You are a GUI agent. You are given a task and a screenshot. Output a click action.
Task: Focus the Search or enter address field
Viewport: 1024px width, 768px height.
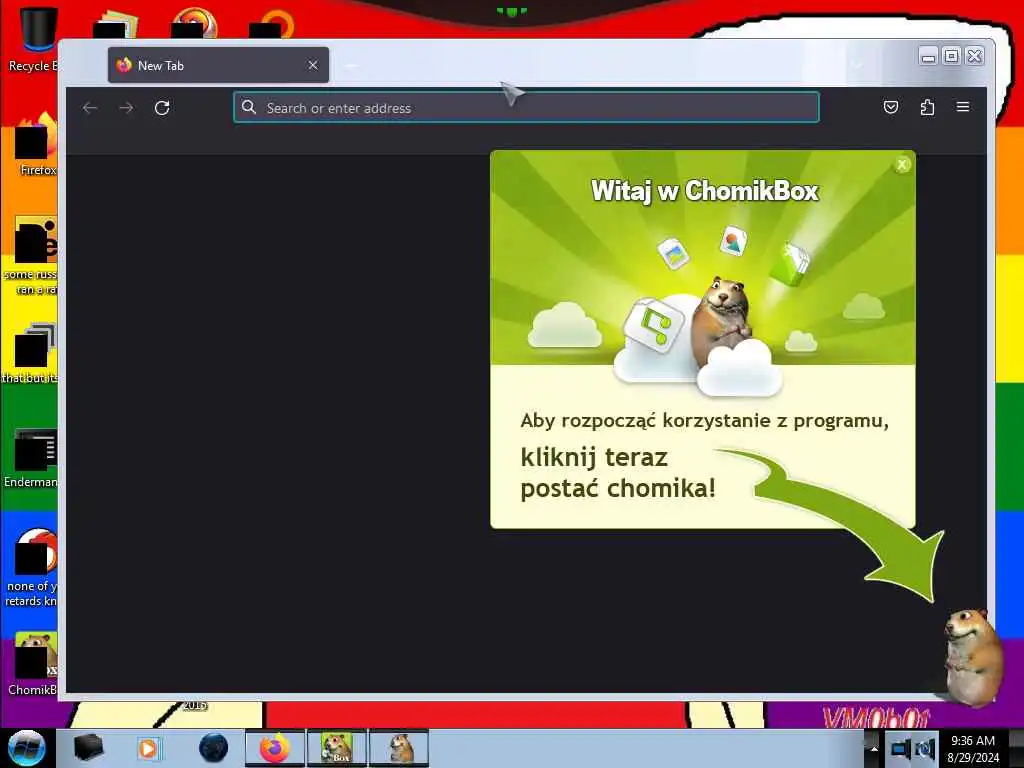pos(526,108)
